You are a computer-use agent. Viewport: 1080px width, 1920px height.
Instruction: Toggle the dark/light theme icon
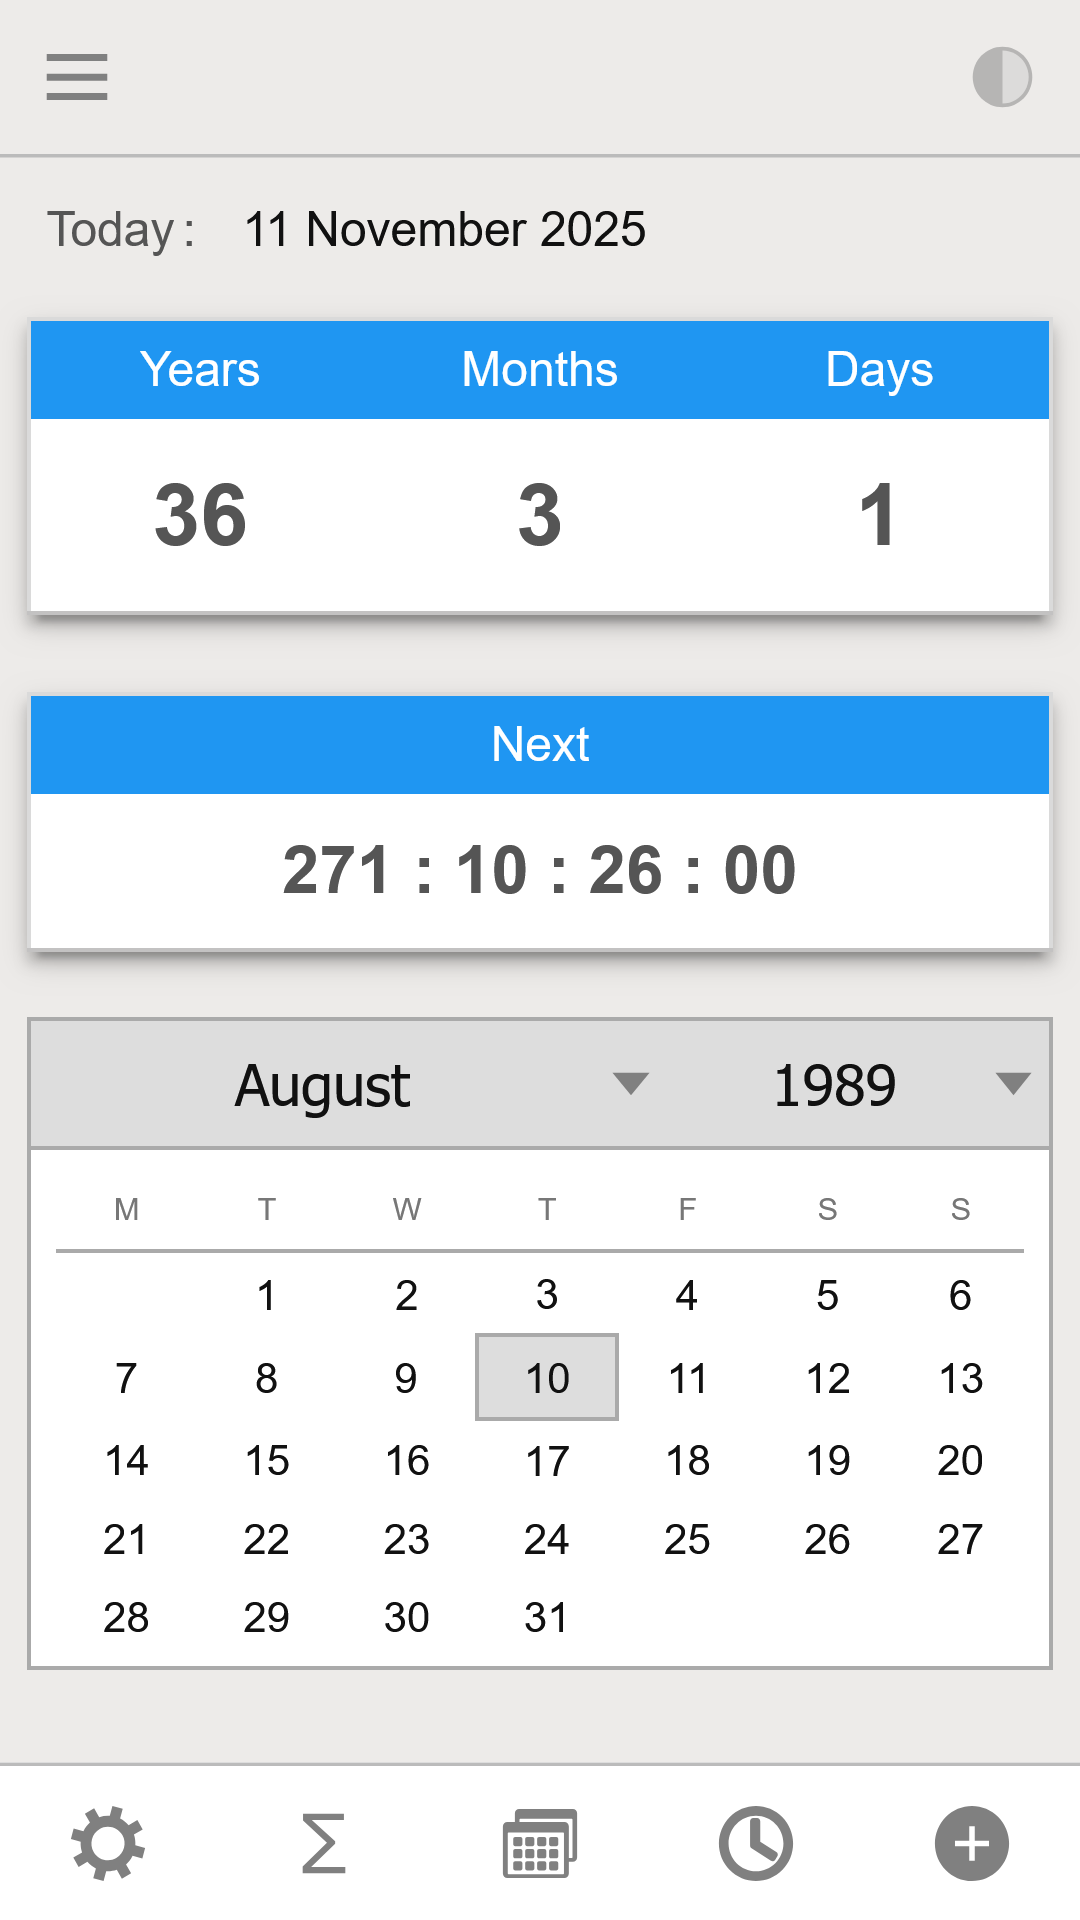(x=1002, y=77)
